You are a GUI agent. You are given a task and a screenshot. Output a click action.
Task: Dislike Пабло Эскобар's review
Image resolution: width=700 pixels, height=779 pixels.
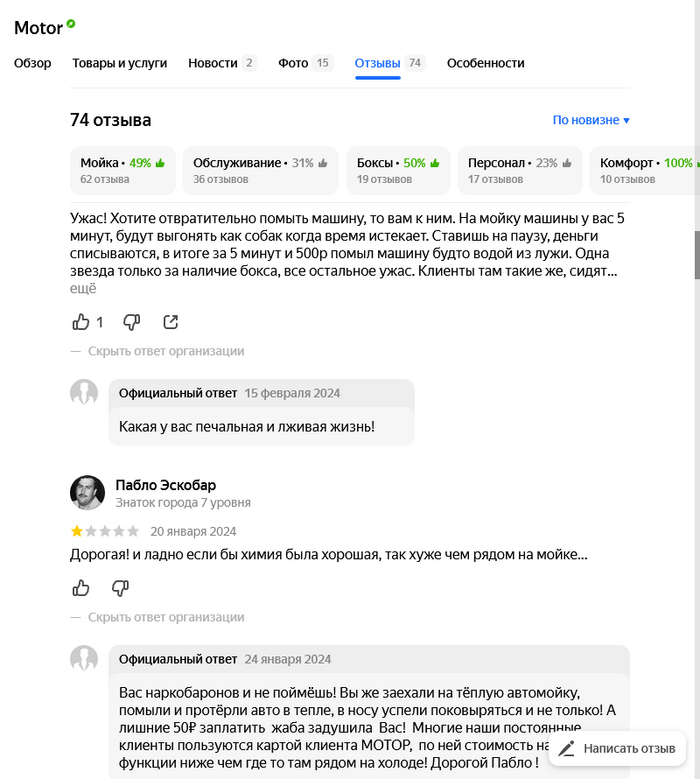point(120,588)
